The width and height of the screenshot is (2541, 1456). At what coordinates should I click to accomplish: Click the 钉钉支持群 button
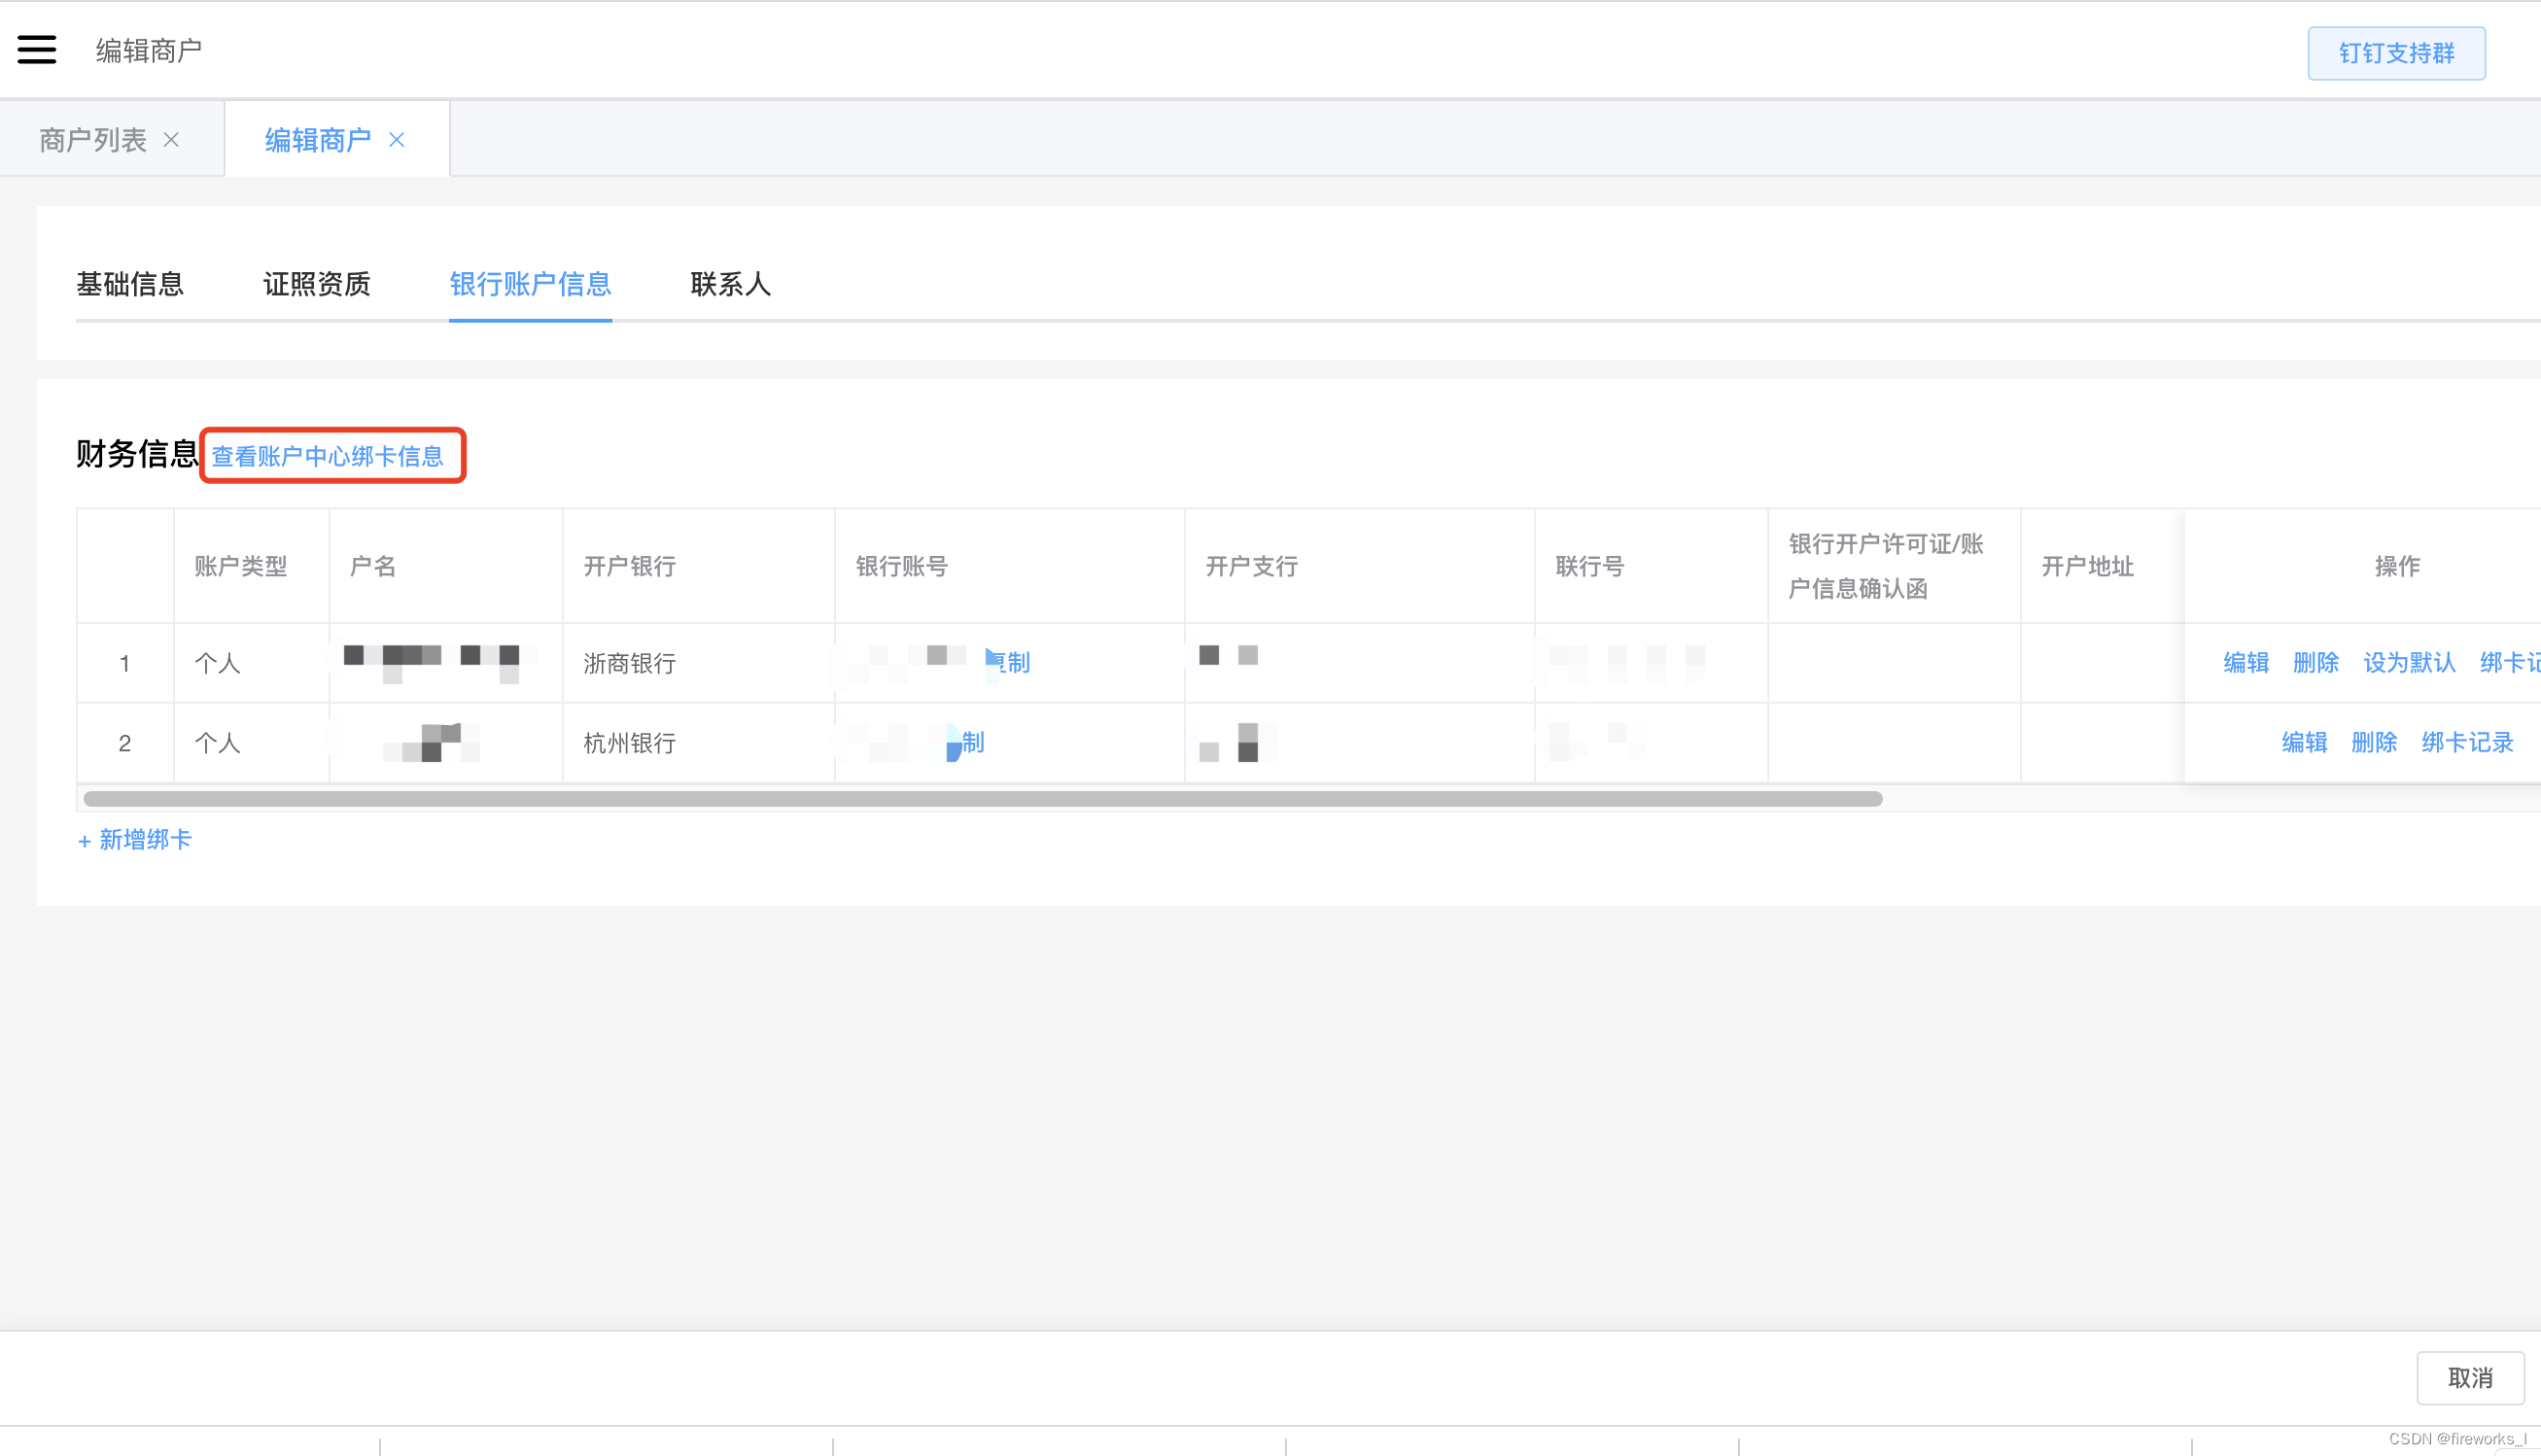(x=2395, y=53)
